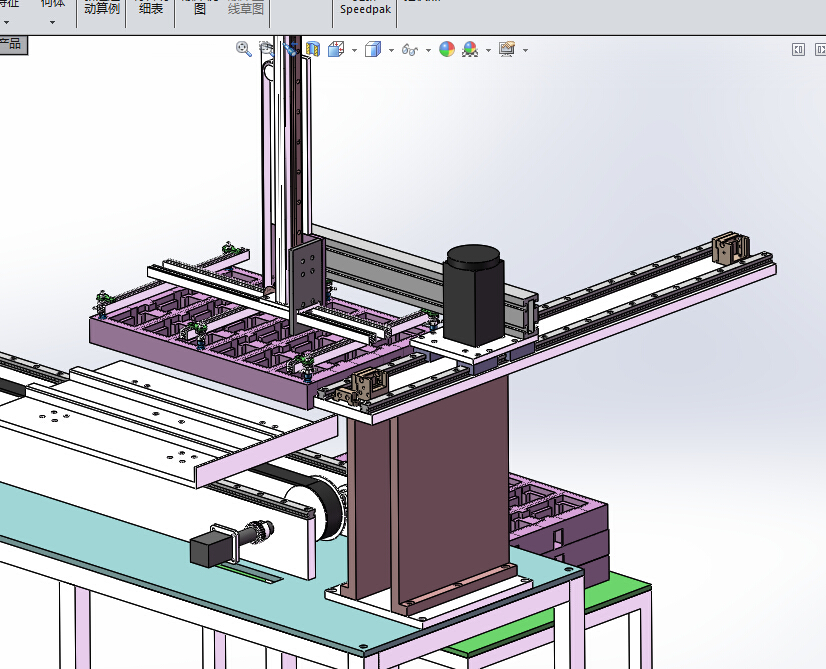
Task: Select the black cylindrical motor in model
Action: (x=474, y=294)
